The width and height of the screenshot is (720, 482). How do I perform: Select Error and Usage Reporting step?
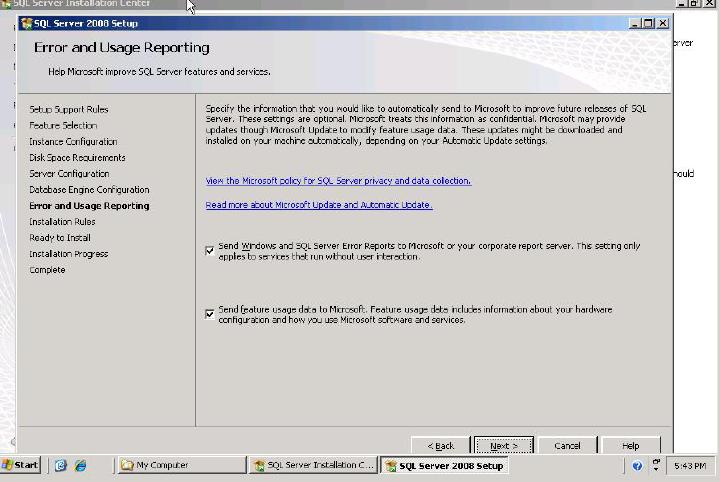click(89, 206)
